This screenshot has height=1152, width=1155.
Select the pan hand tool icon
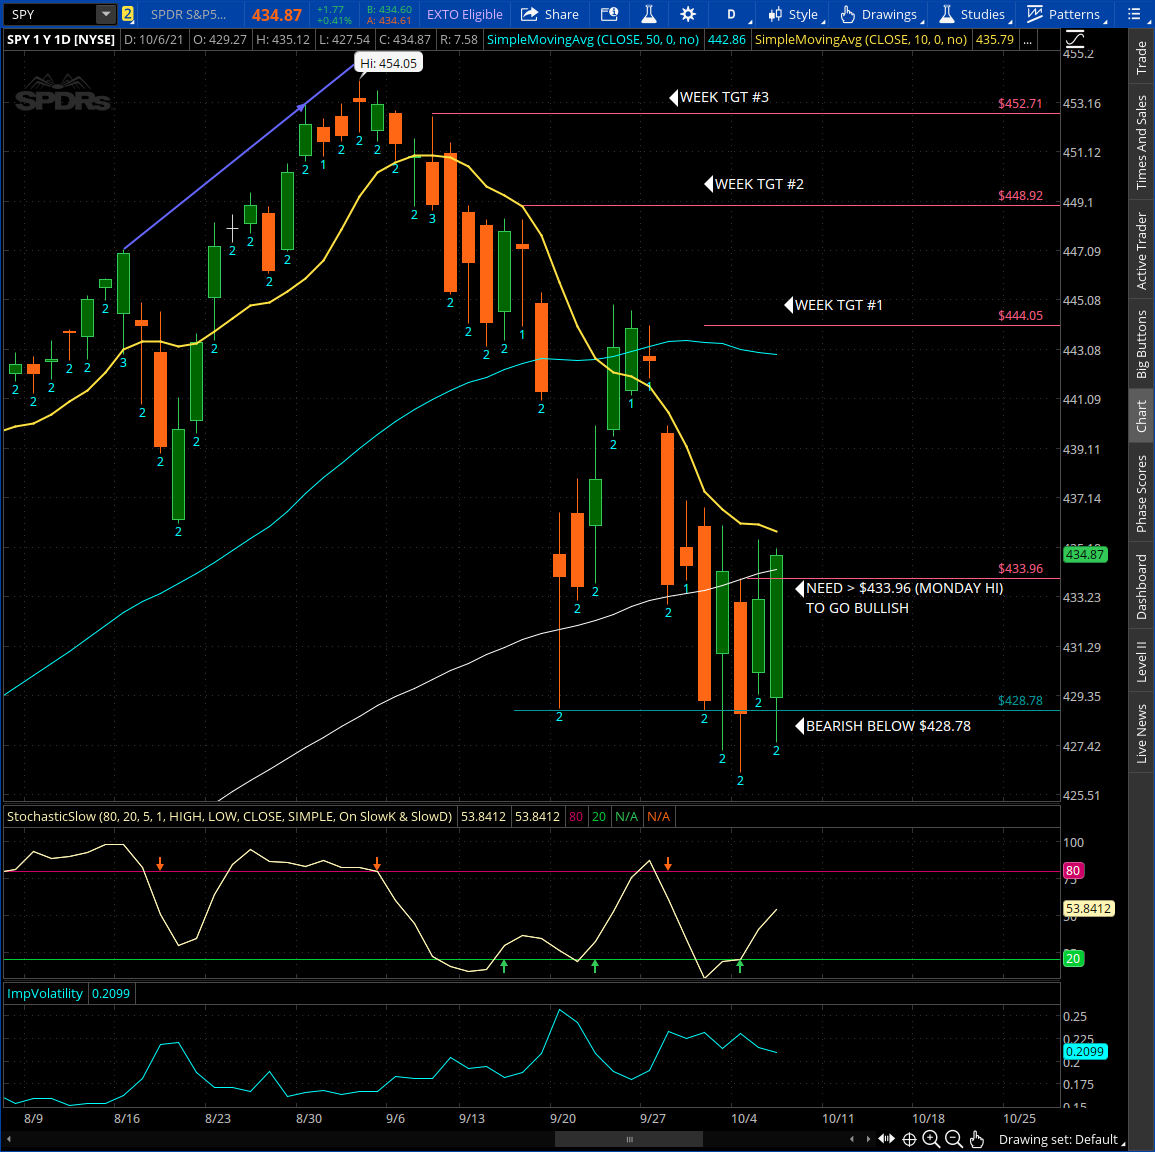(x=977, y=1139)
